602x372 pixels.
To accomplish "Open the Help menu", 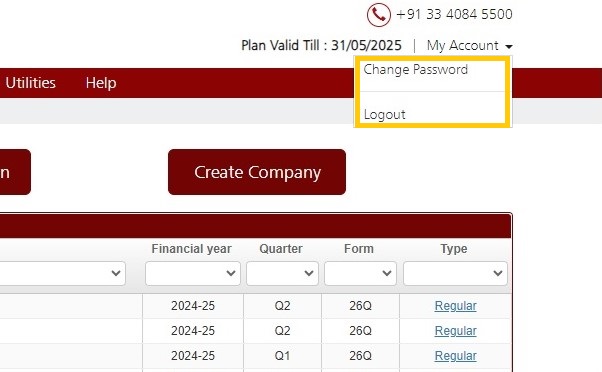I will click(x=101, y=83).
